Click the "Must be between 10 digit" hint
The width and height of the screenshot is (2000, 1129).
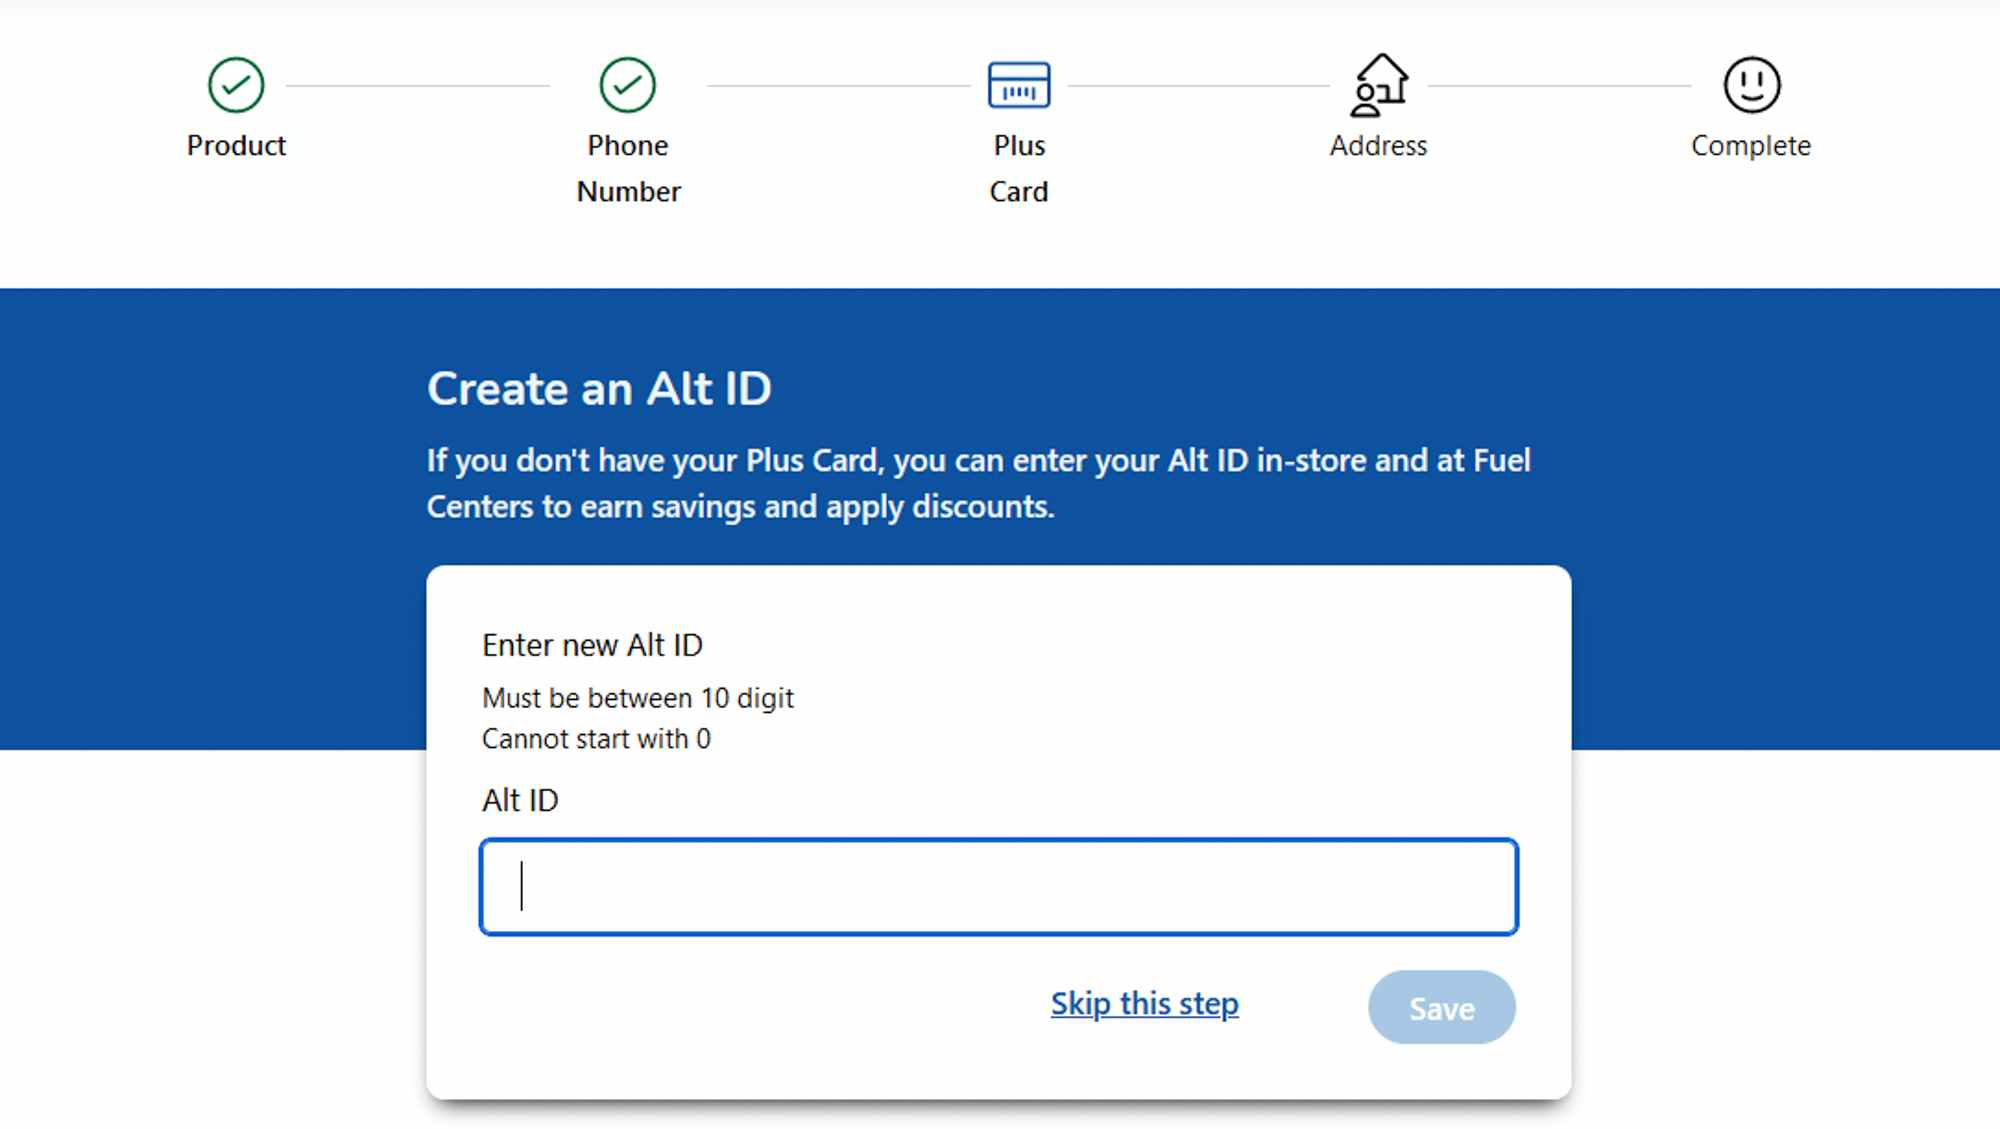(x=637, y=698)
